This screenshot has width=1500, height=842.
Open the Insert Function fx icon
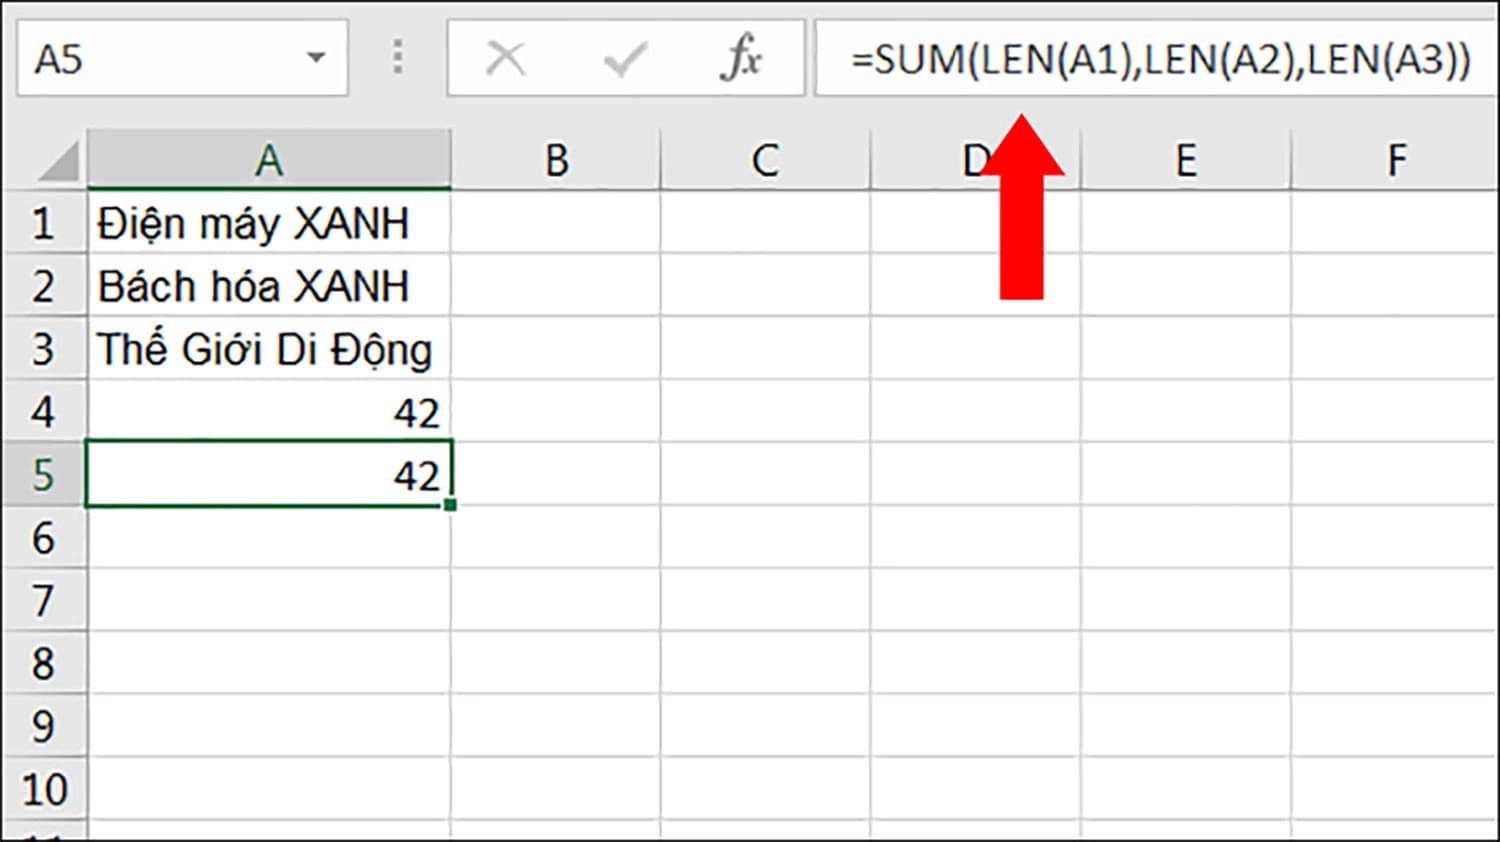[741, 58]
